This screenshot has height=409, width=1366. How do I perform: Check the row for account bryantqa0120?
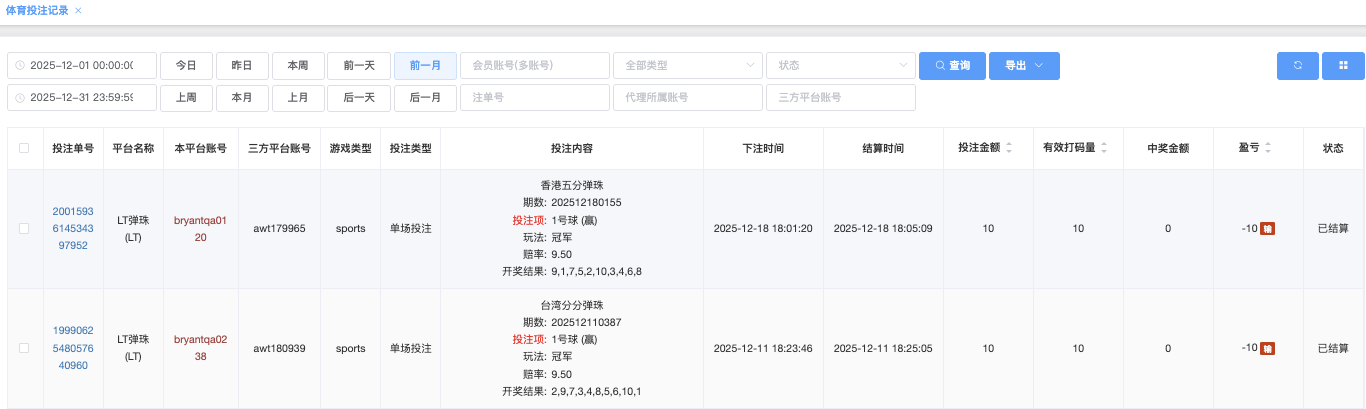(24, 229)
